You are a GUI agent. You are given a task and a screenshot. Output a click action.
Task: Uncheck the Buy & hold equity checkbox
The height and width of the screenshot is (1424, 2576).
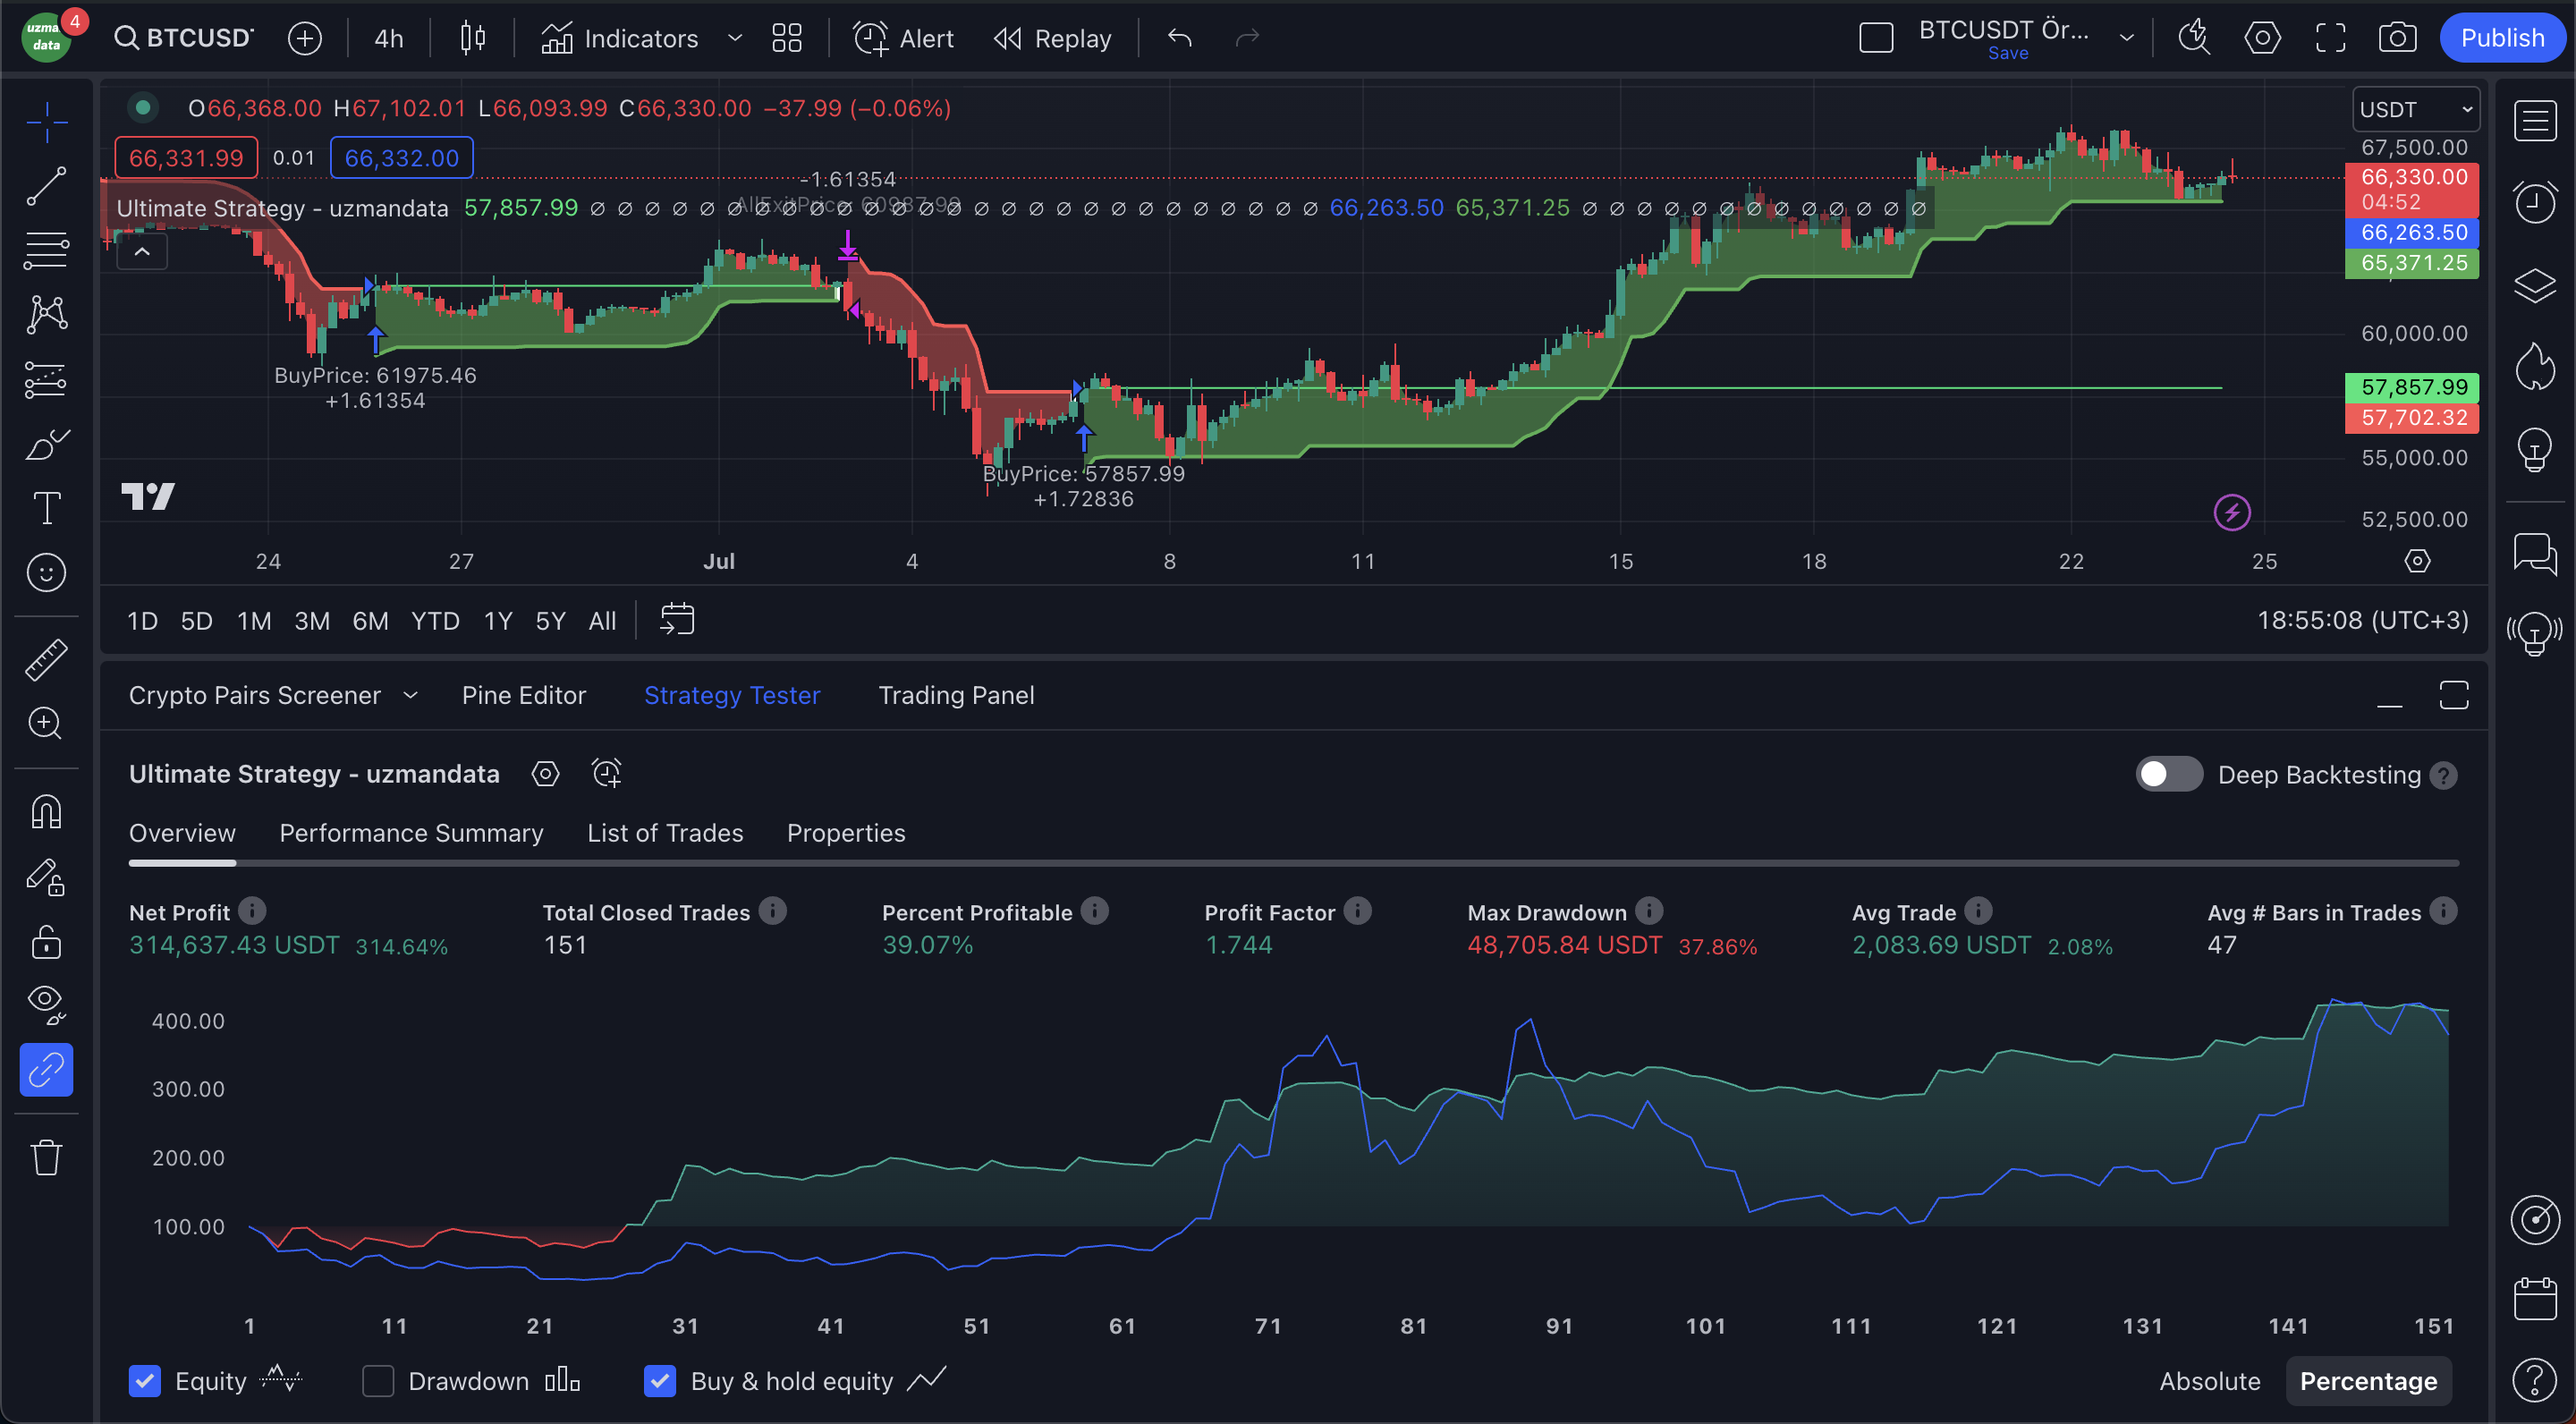point(660,1380)
